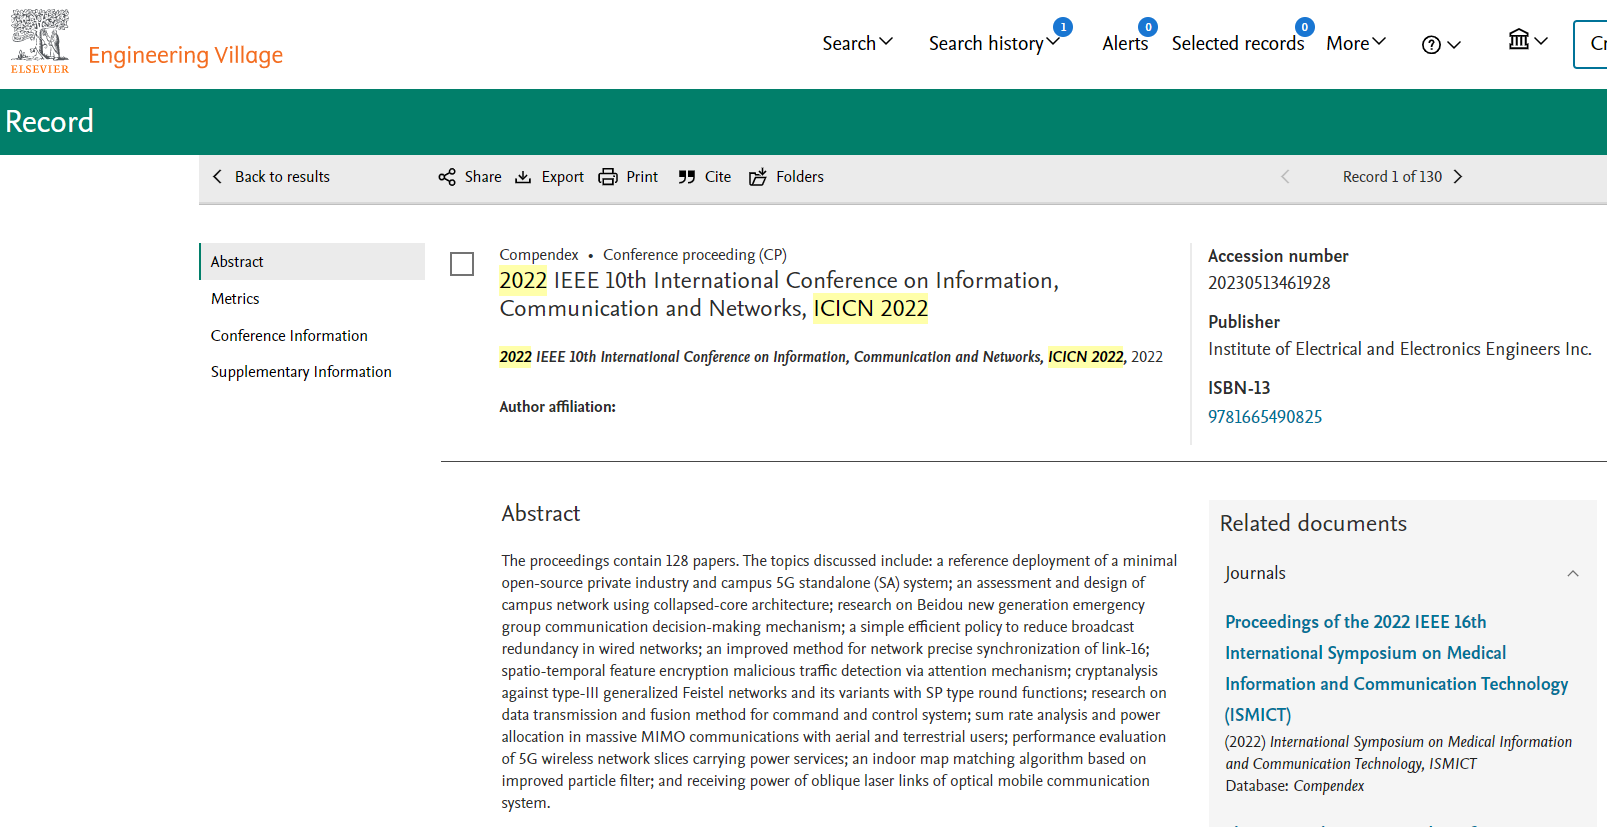1607x827 pixels.
Task: Open the Alerts page
Action: [x=1125, y=43]
